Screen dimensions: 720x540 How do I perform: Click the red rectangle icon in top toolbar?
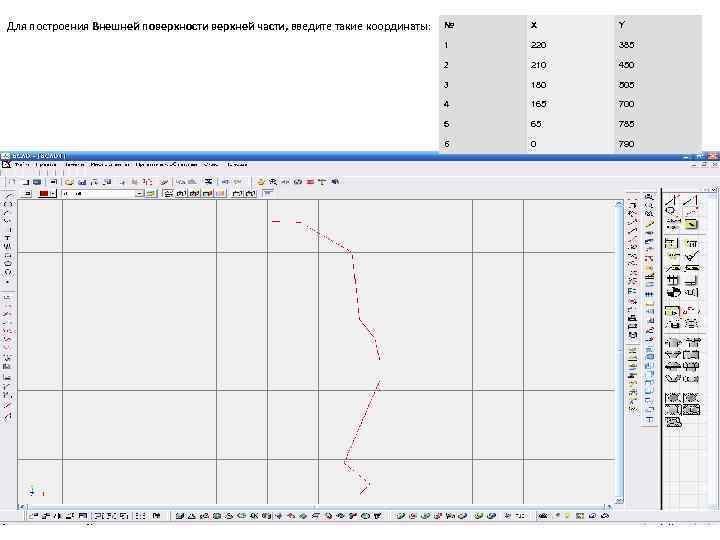click(310, 182)
